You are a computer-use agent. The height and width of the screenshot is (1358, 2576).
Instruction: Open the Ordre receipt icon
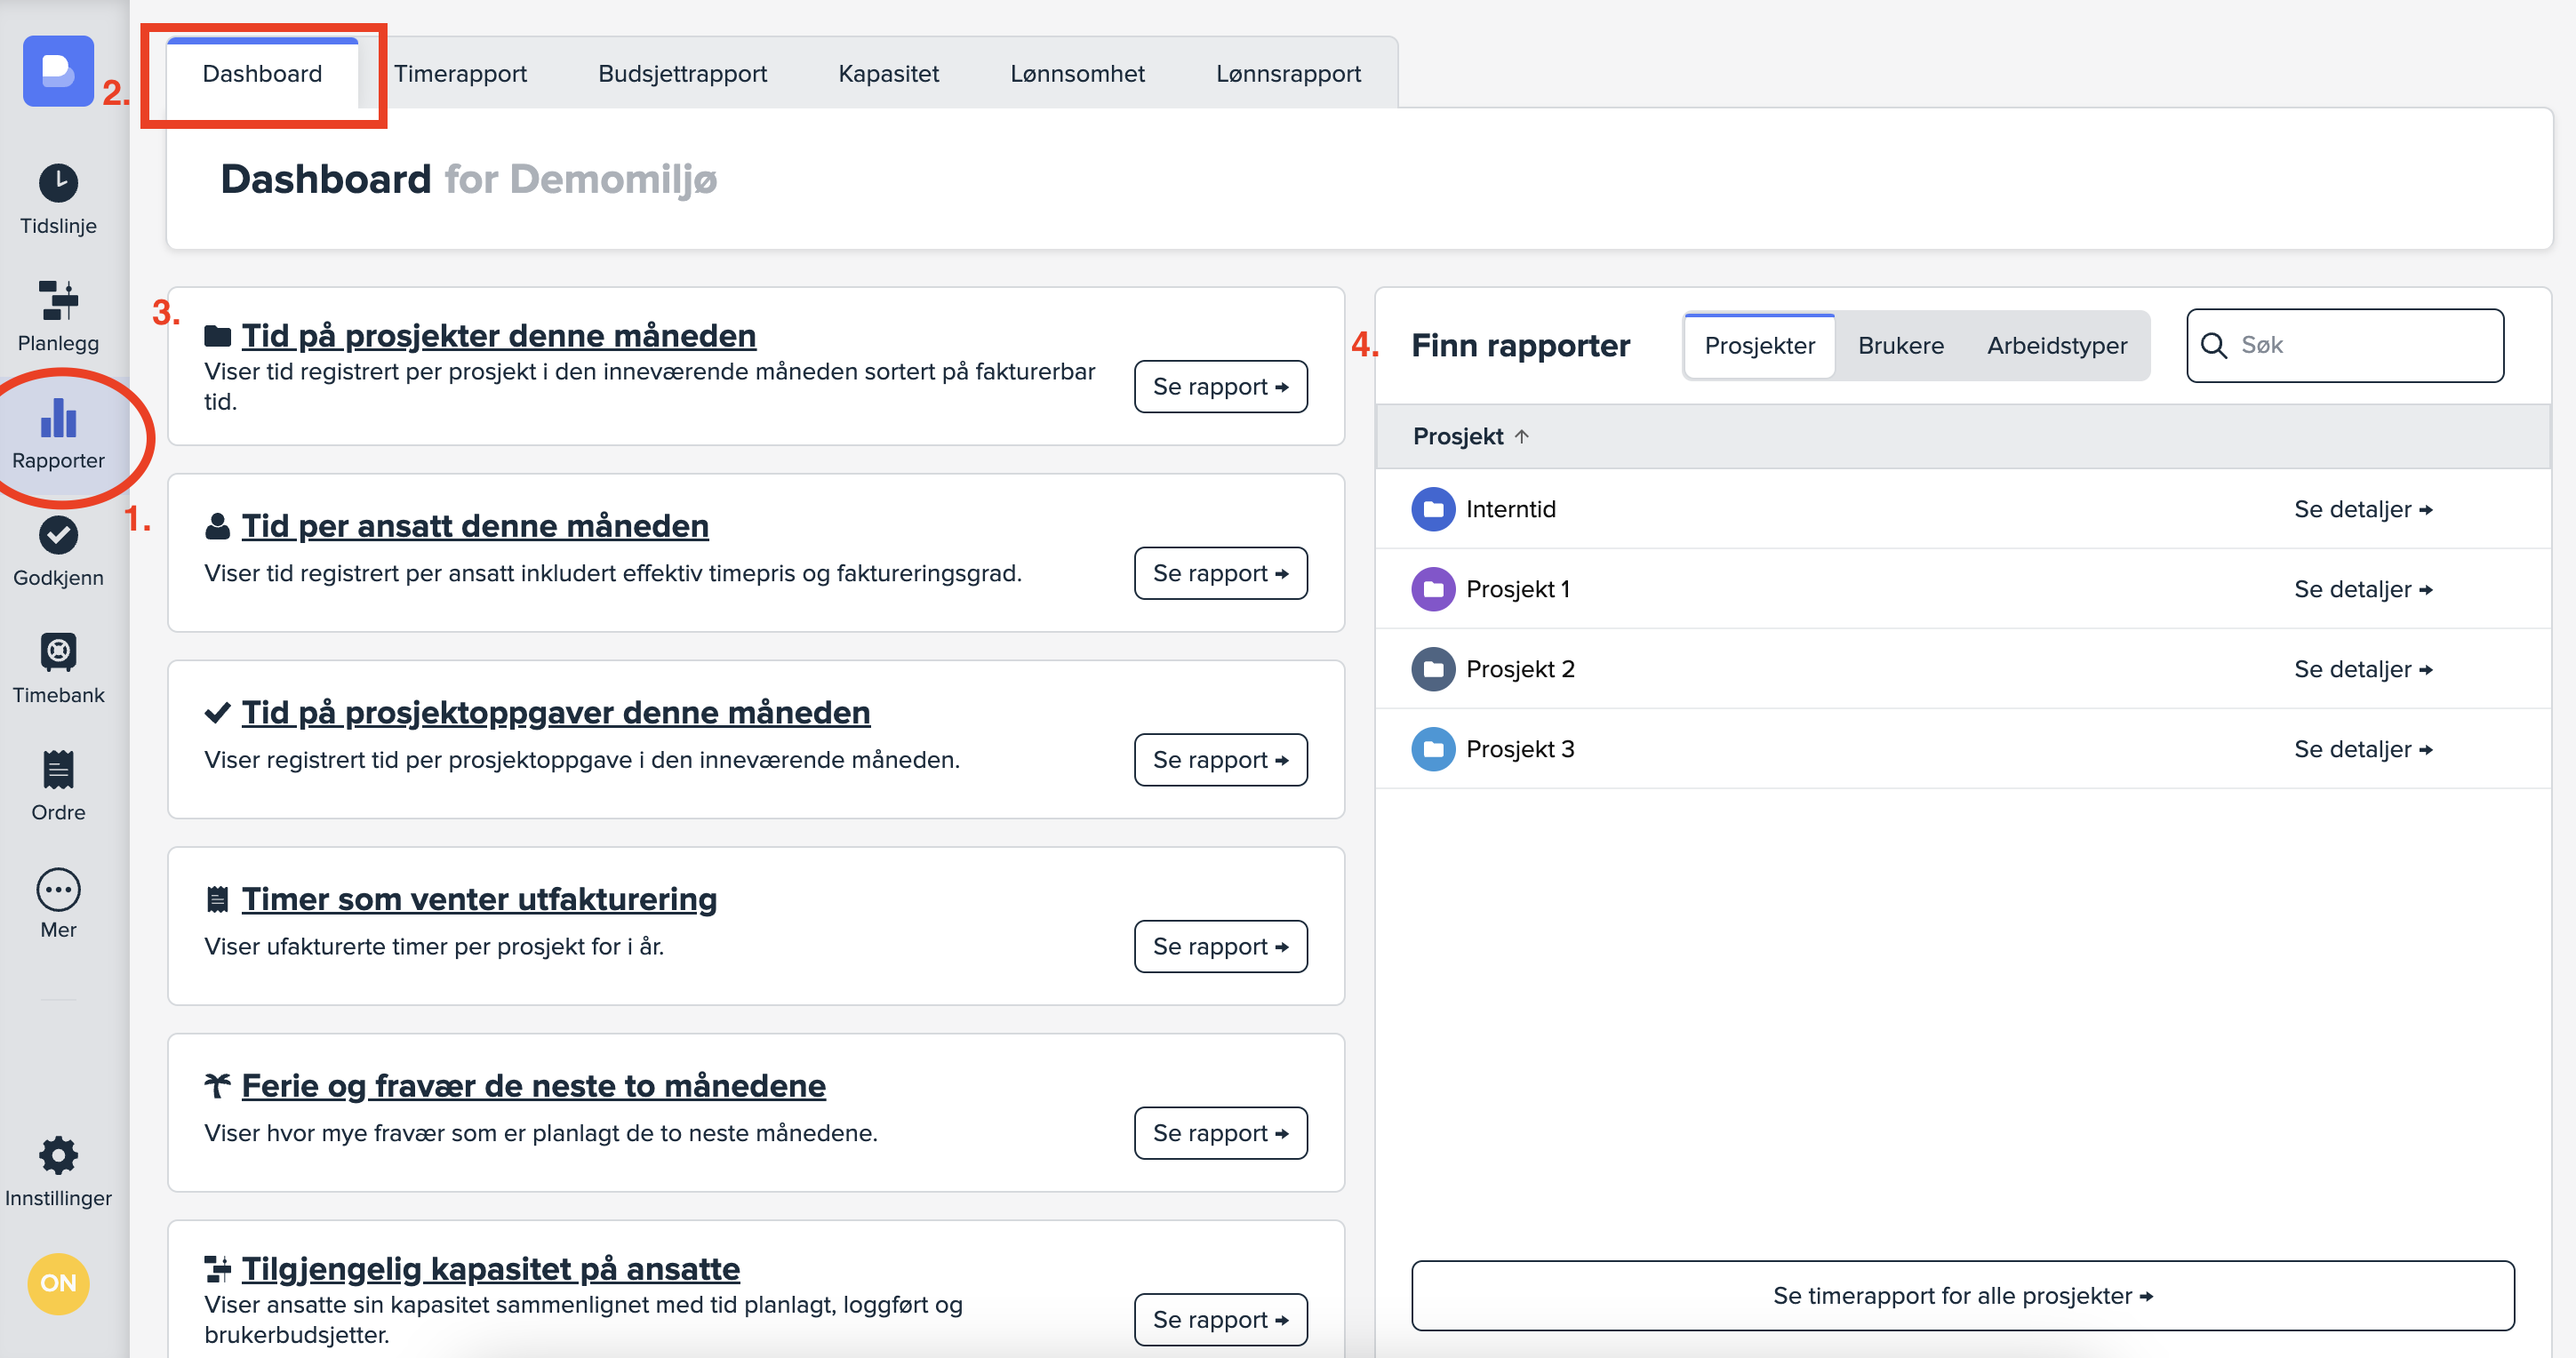click(x=58, y=770)
